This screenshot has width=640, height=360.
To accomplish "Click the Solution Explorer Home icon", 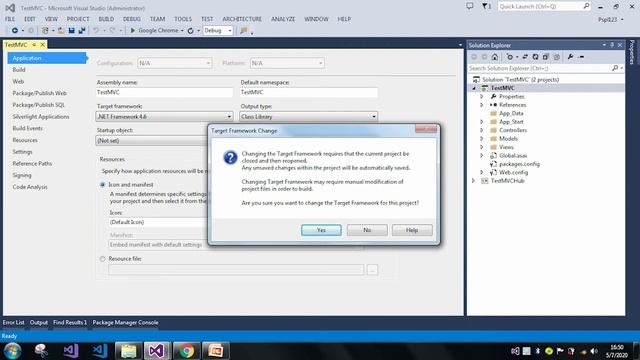I will click(495, 57).
